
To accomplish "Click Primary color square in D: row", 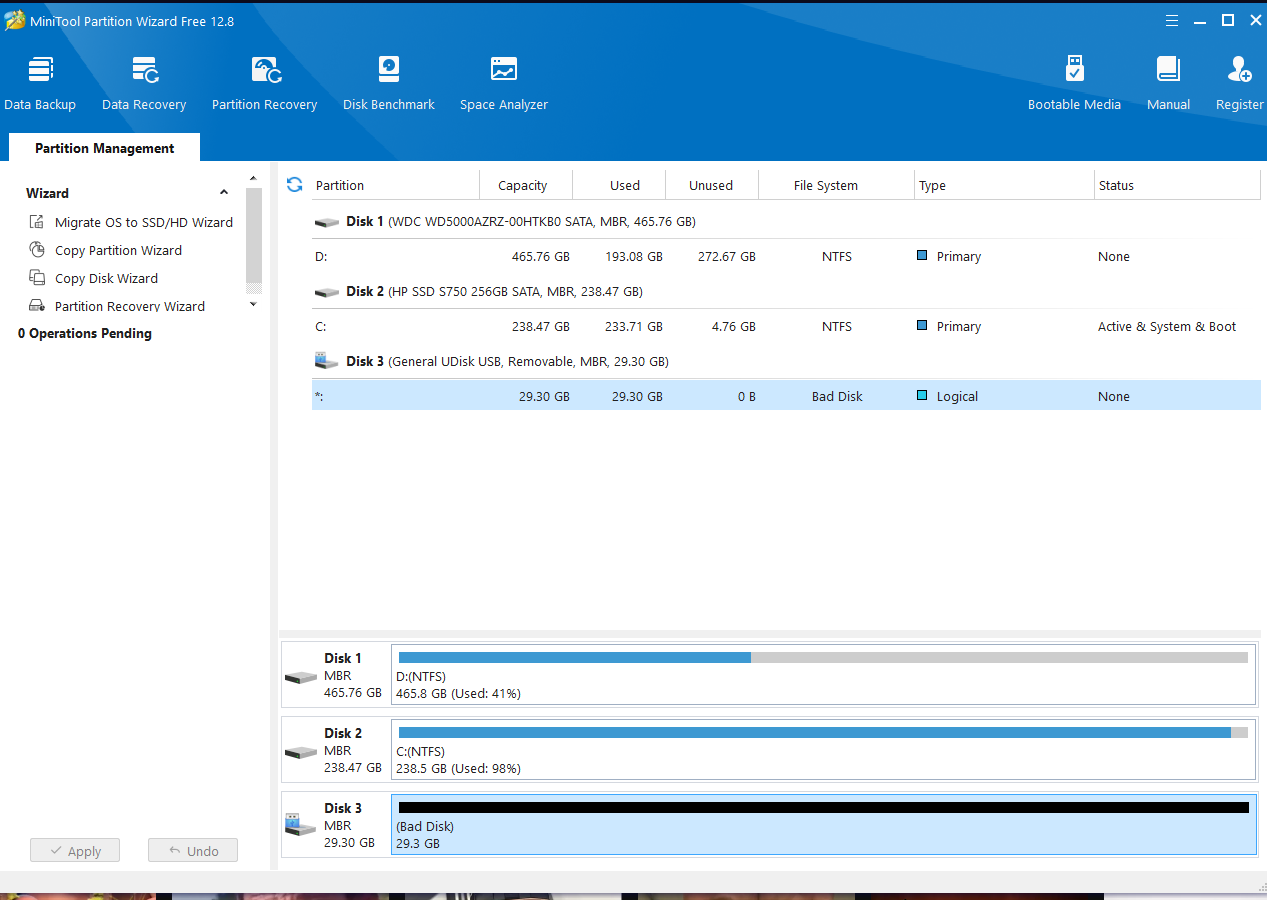I will click(922, 256).
